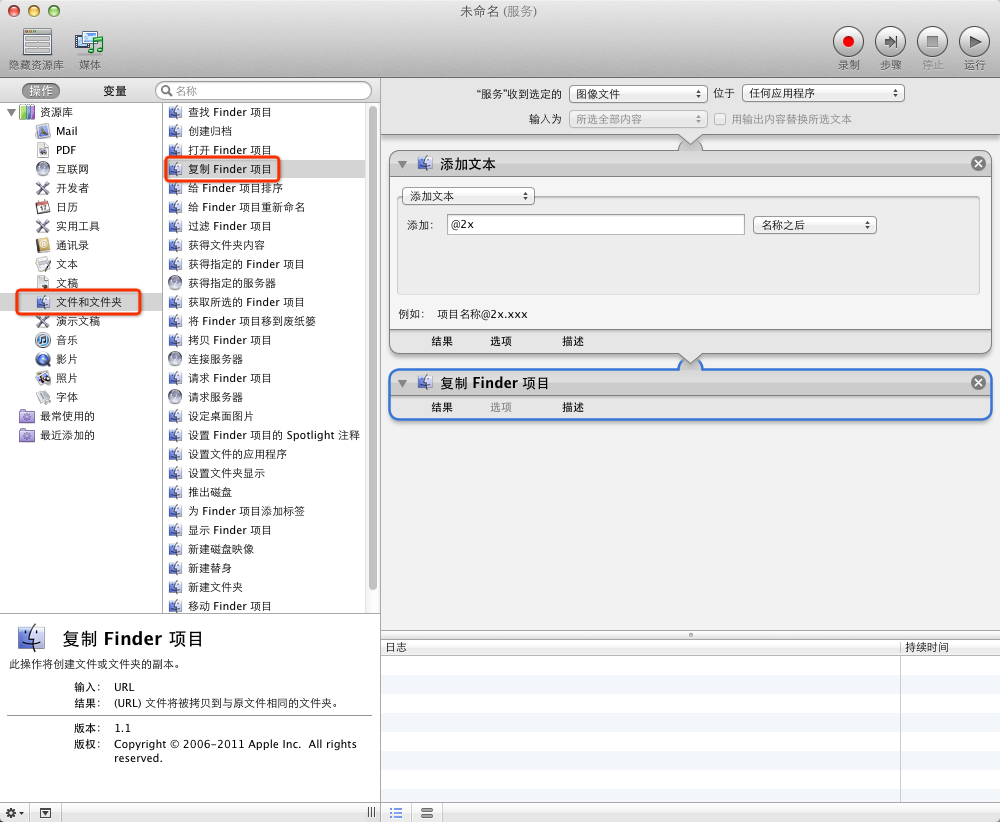Open the gear action menu at bottom
Viewport: 1000px width, 822px height.
tap(15, 813)
